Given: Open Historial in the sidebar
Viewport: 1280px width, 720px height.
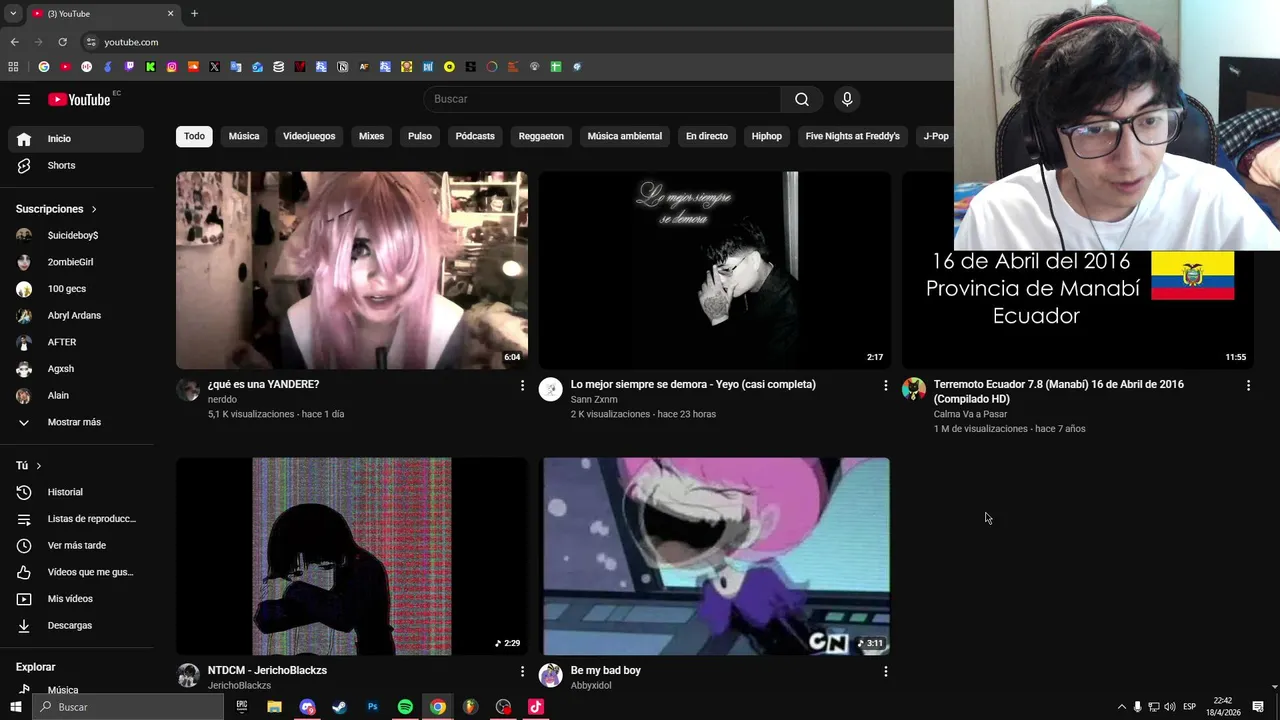Looking at the screenshot, I should pyautogui.click(x=76, y=492).
